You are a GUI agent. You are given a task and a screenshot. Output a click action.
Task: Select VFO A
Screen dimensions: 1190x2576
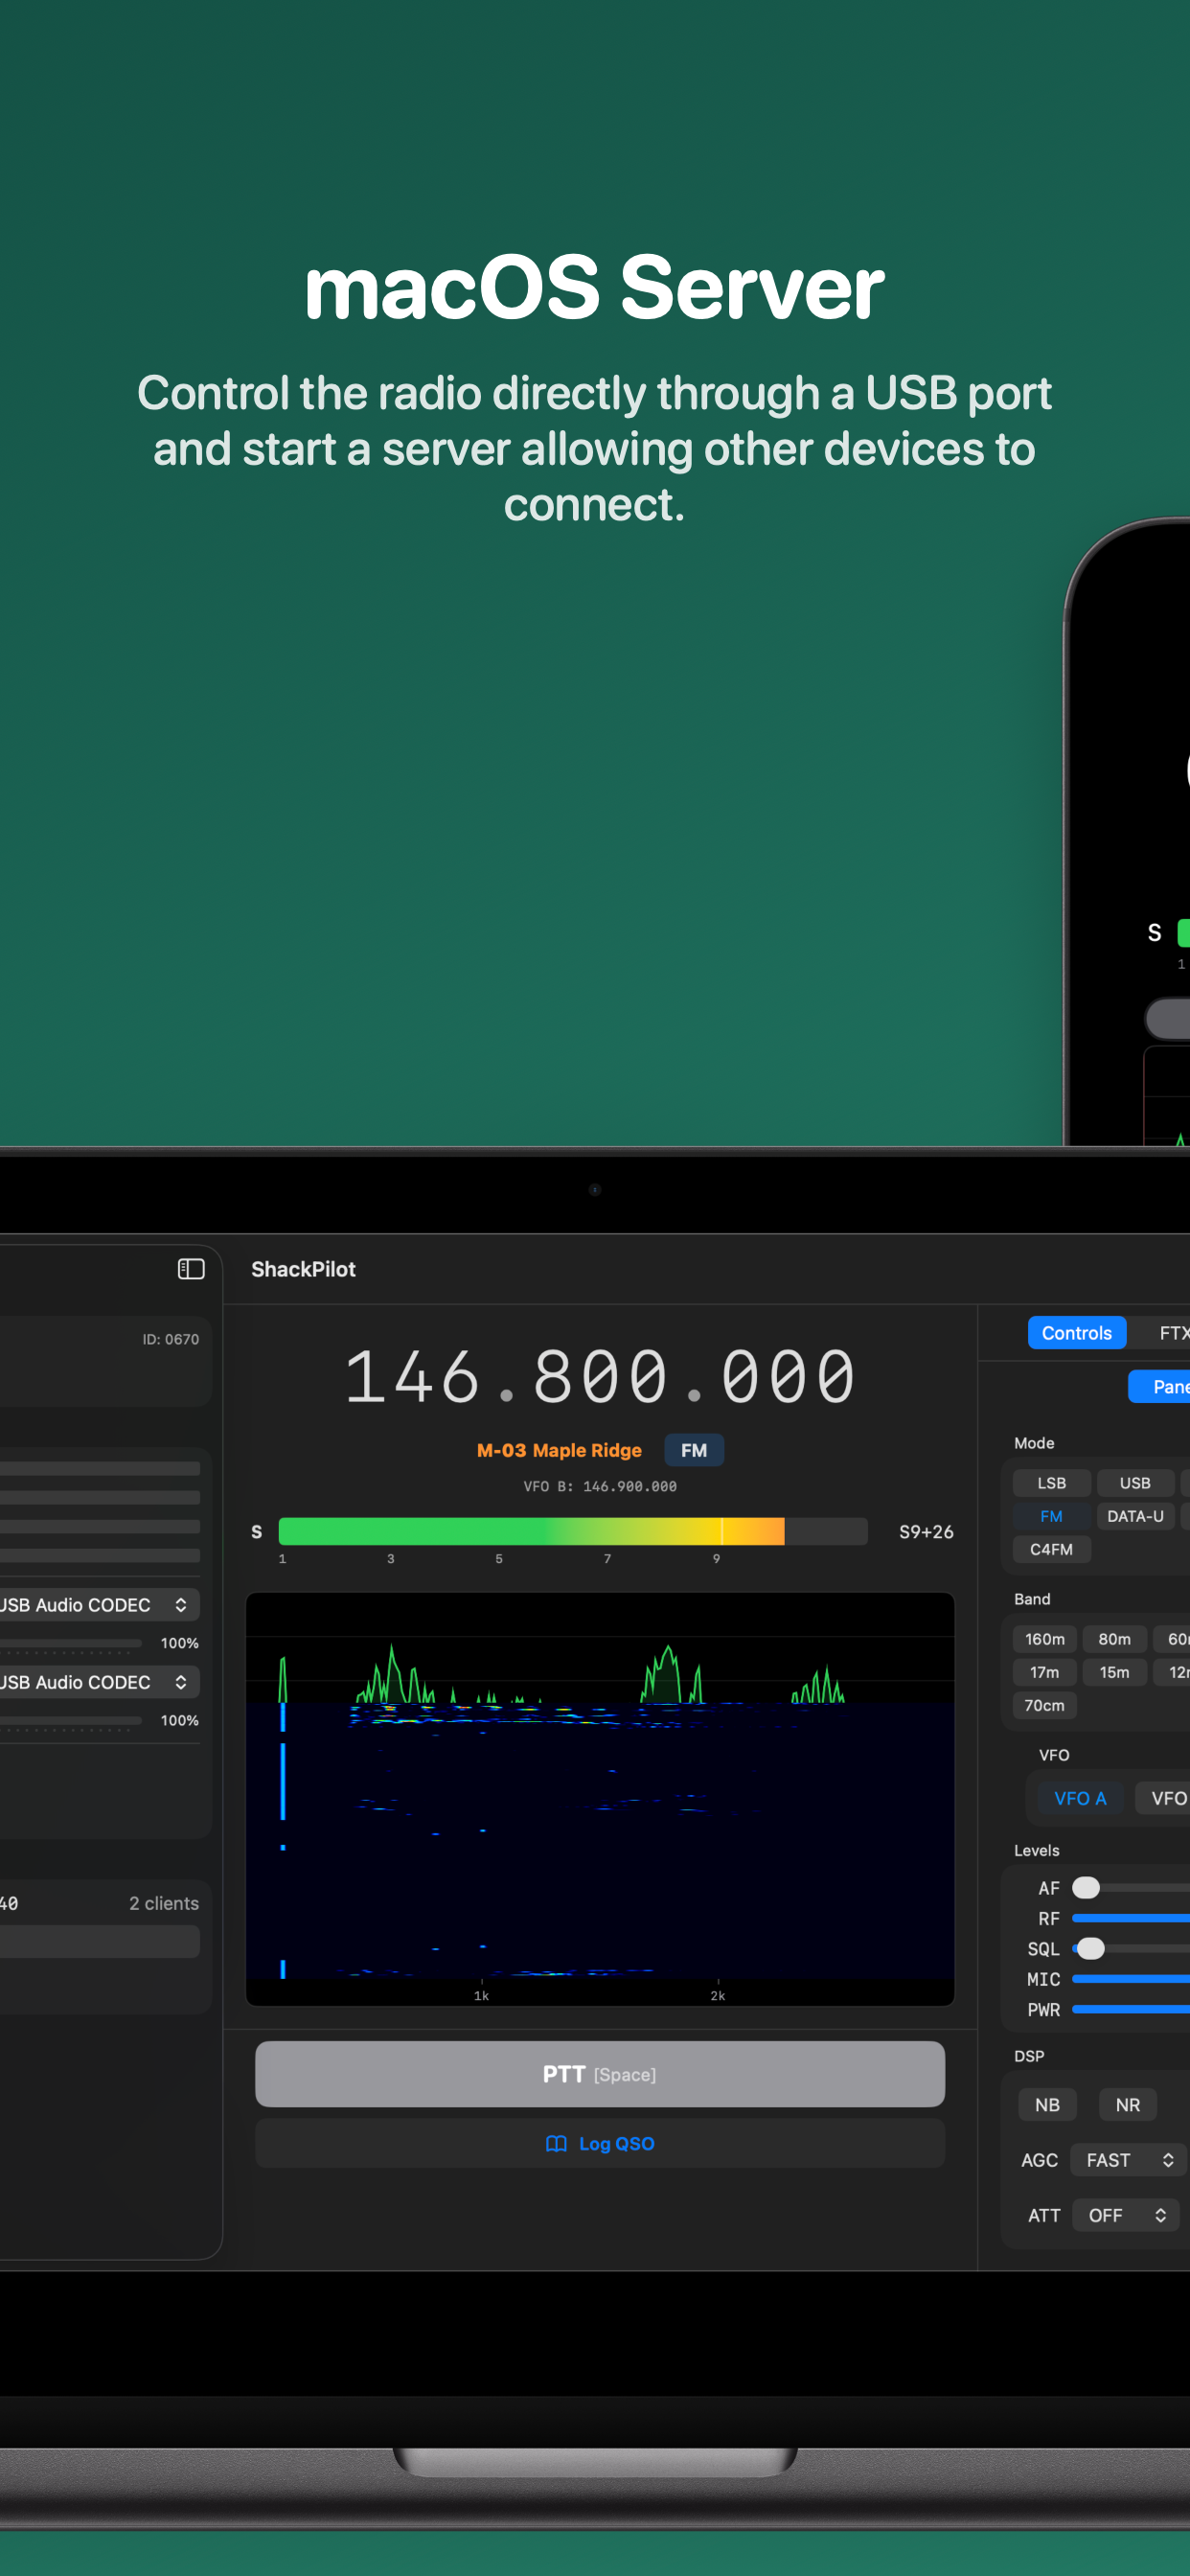1080,1798
